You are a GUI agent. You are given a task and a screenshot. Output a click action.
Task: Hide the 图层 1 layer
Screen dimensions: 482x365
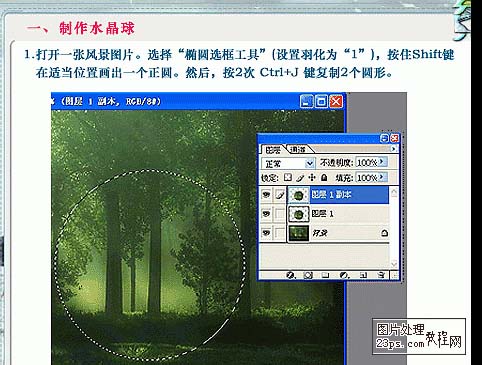(x=266, y=214)
